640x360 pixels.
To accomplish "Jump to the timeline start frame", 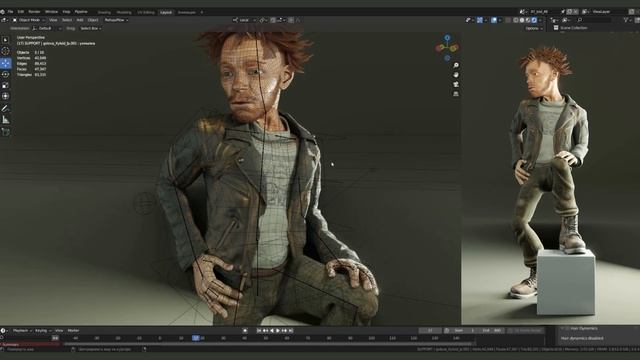I will pyautogui.click(x=259, y=331).
